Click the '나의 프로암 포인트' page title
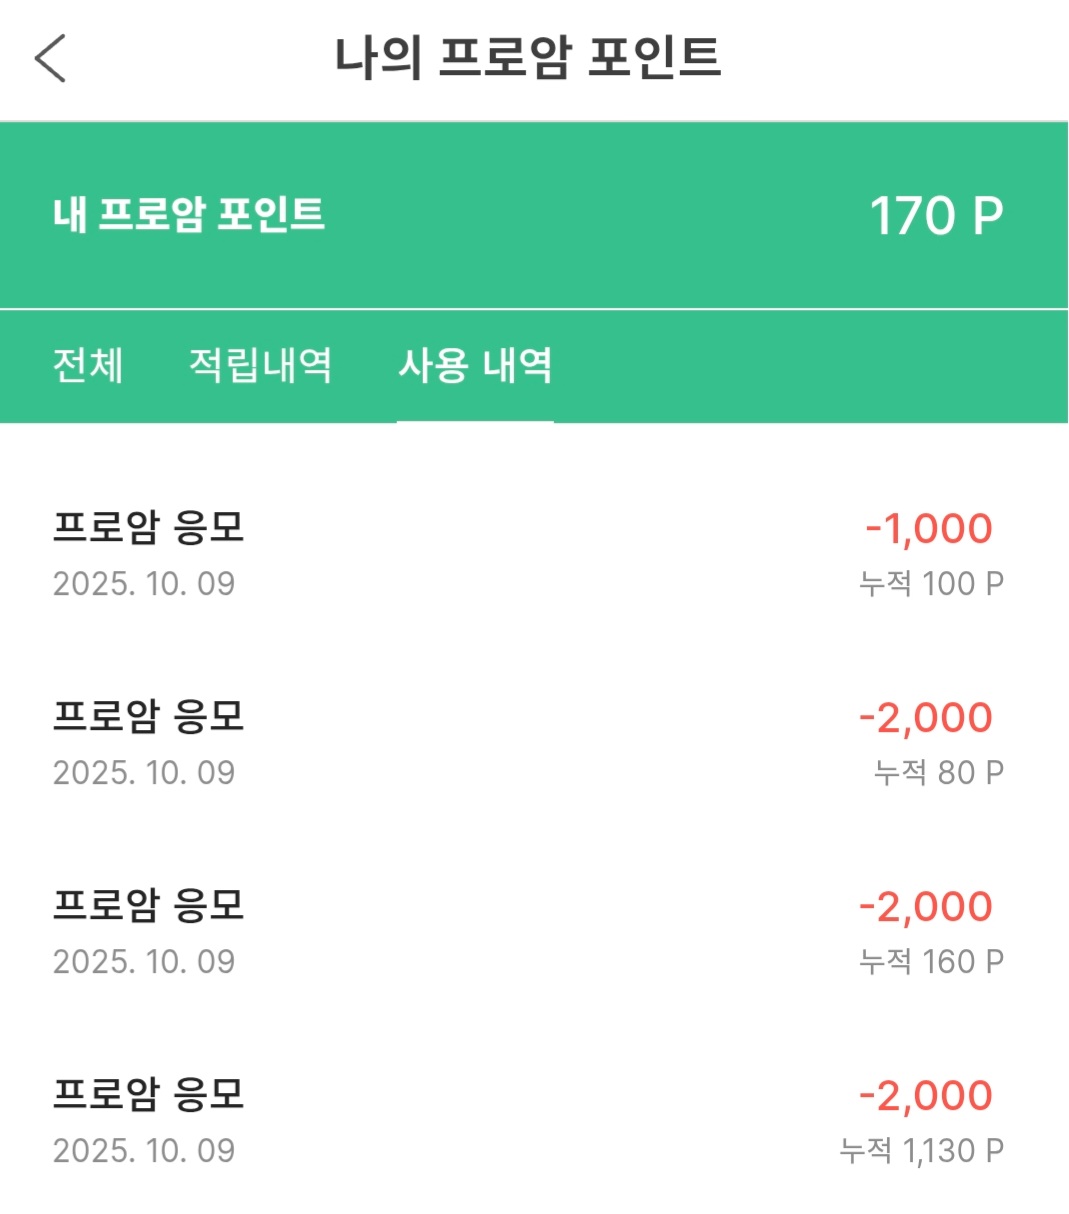Viewport: 1069px width, 1214px height. click(x=527, y=57)
